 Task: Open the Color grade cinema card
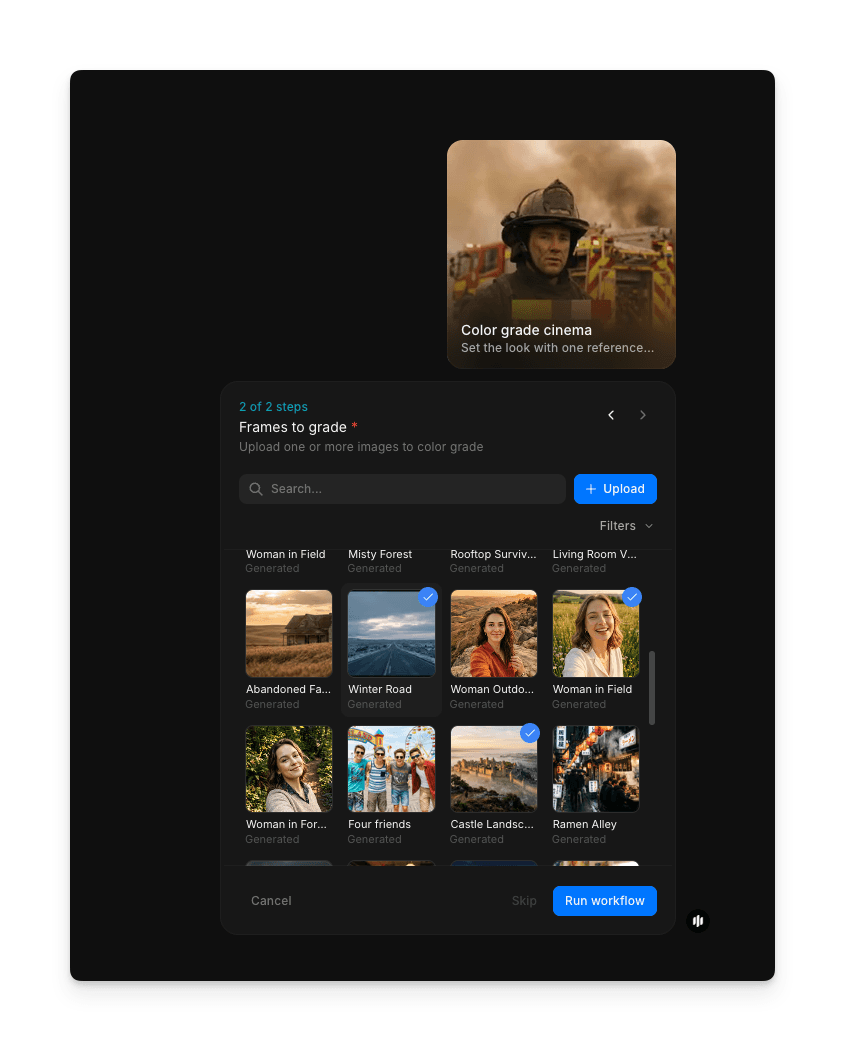(x=561, y=254)
